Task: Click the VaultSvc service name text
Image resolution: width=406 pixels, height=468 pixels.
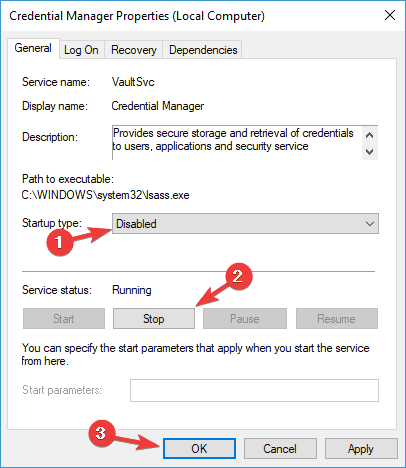Action: (x=133, y=82)
